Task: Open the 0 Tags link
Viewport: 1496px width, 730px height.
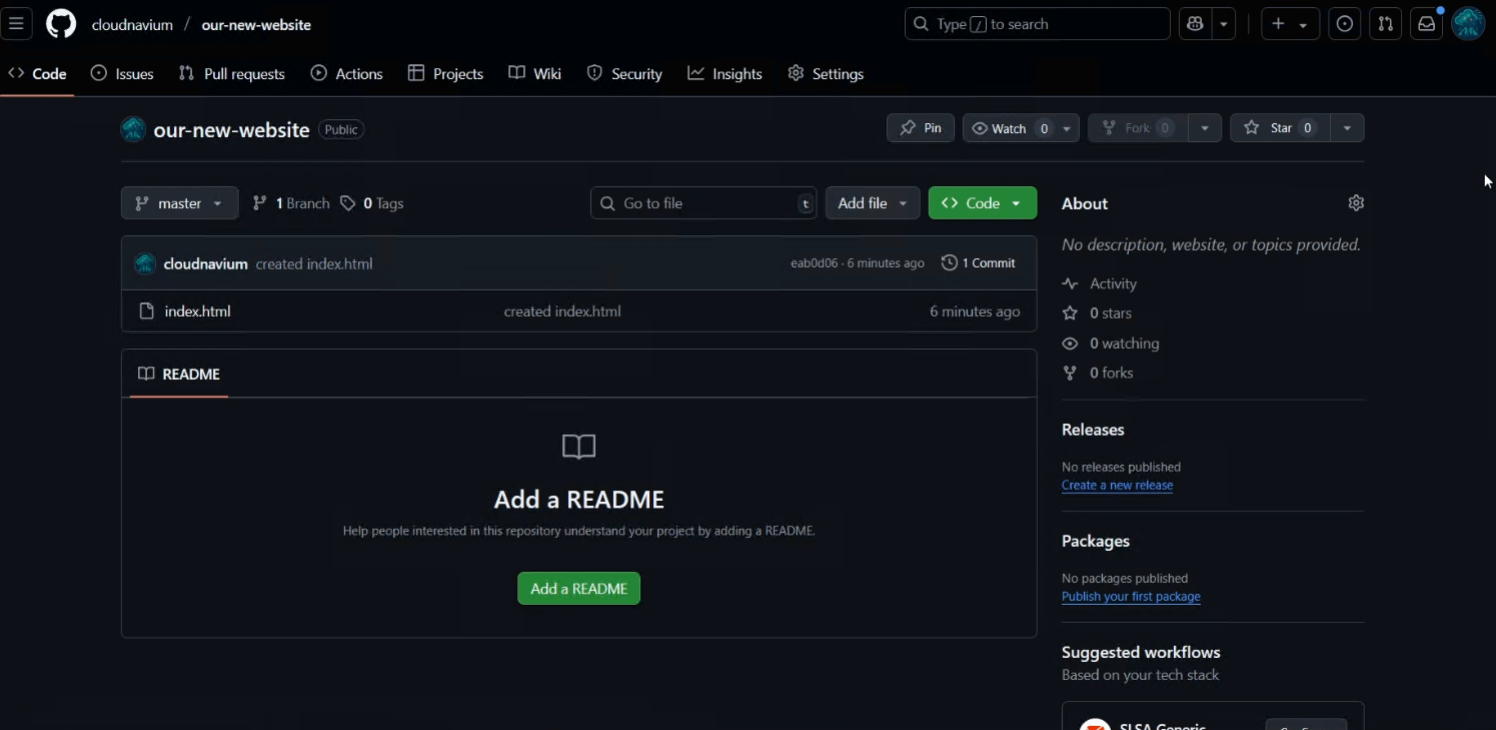Action: click(372, 203)
